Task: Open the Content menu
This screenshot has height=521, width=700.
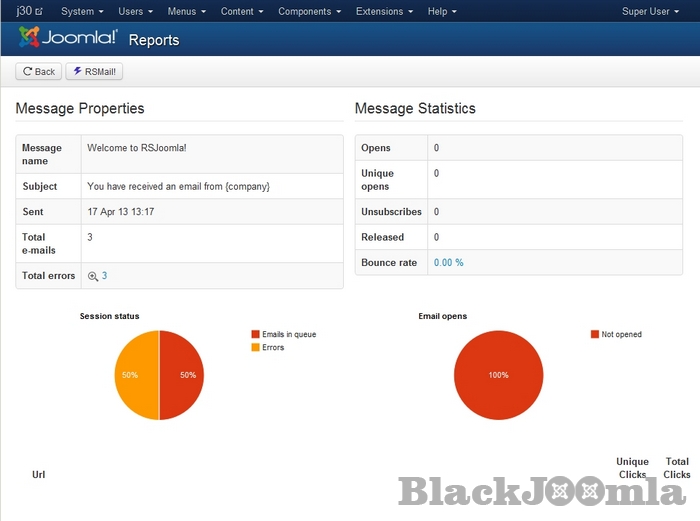Action: [x=243, y=12]
